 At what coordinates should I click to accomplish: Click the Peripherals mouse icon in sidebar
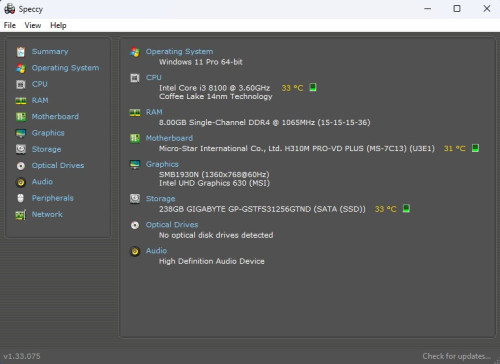pyautogui.click(x=21, y=198)
